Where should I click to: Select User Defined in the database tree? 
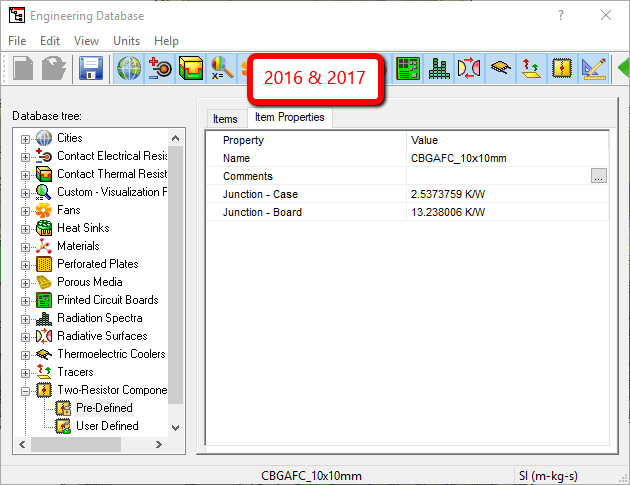pos(107,426)
